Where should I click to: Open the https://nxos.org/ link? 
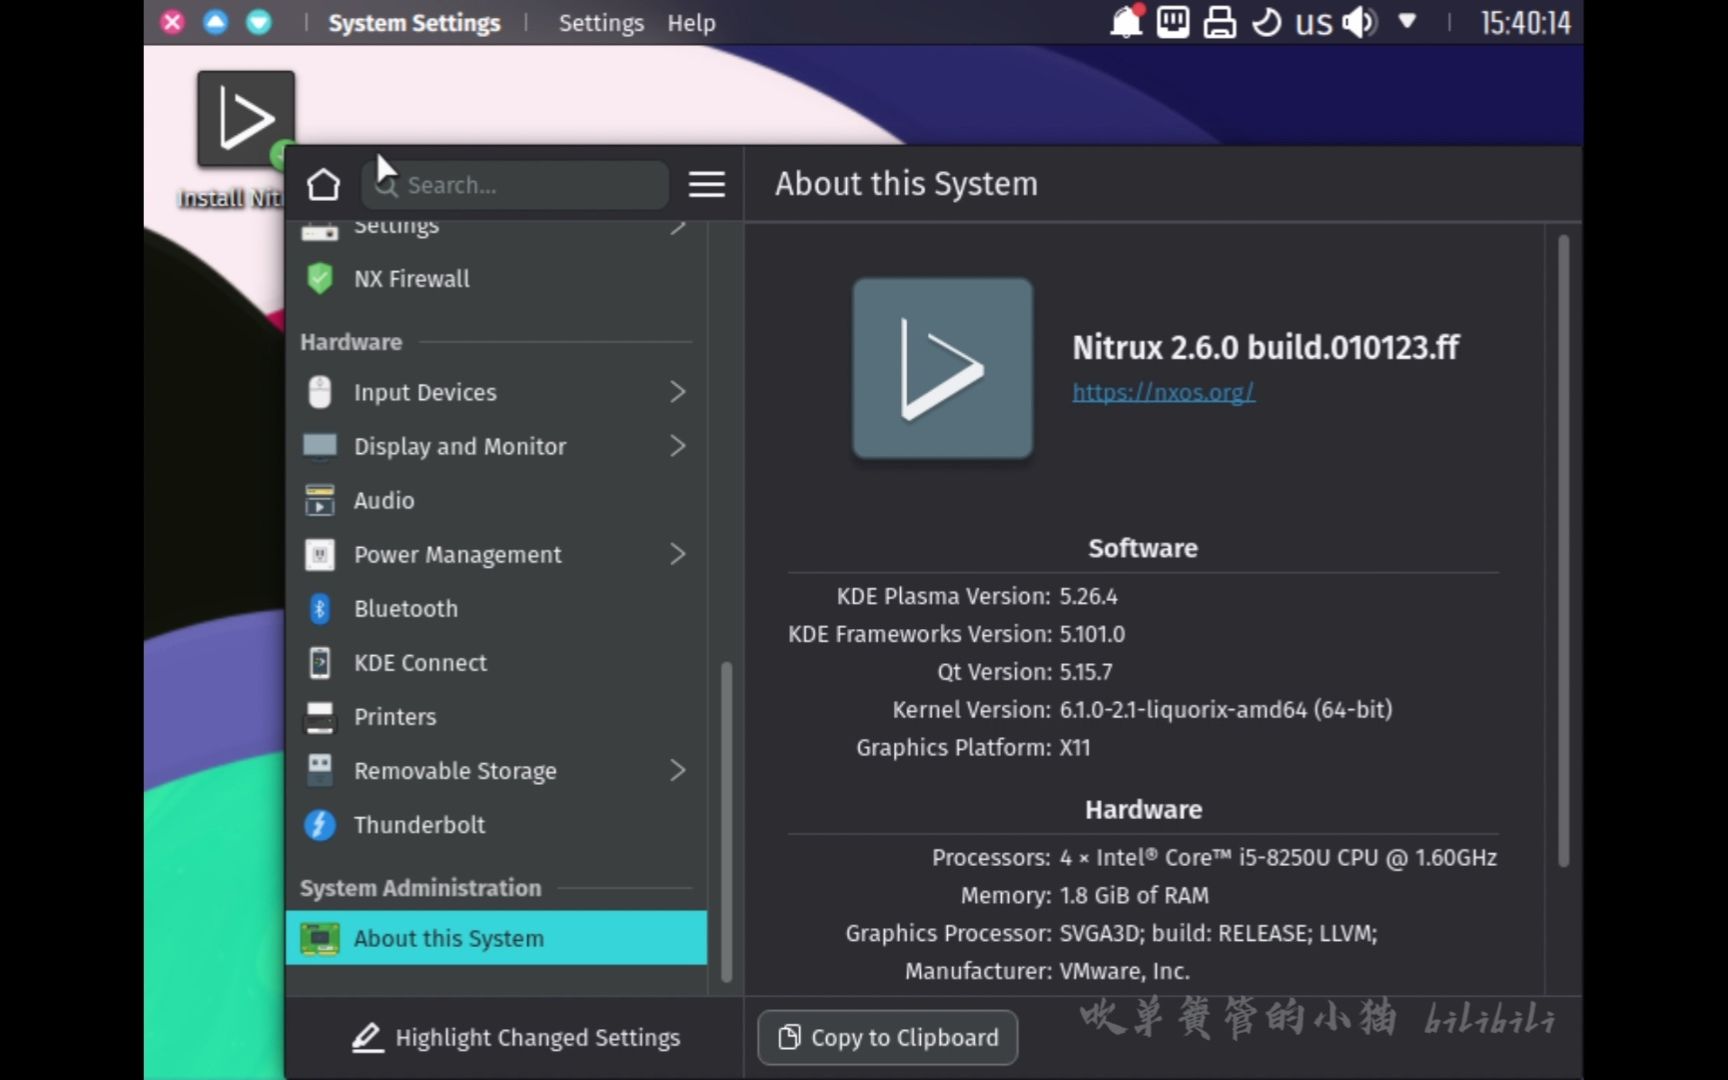pos(1163,392)
